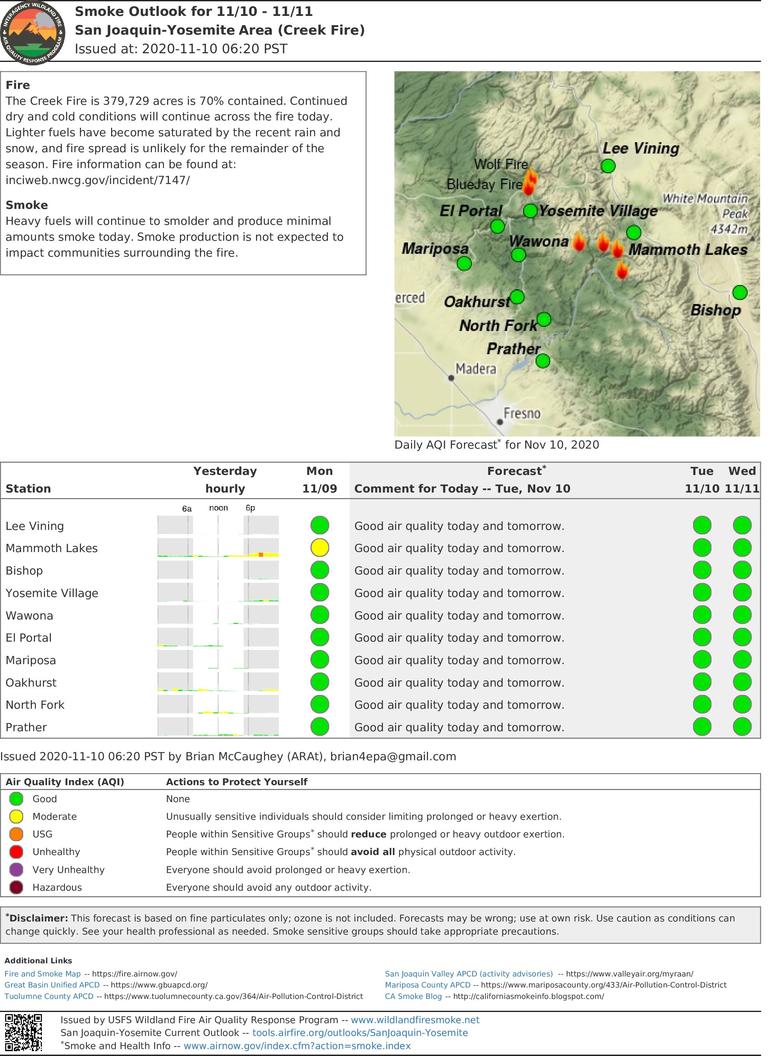775x1056 pixels.
Task: Click Bishop Tue 11/10 forecast circle
Action: (x=702, y=570)
